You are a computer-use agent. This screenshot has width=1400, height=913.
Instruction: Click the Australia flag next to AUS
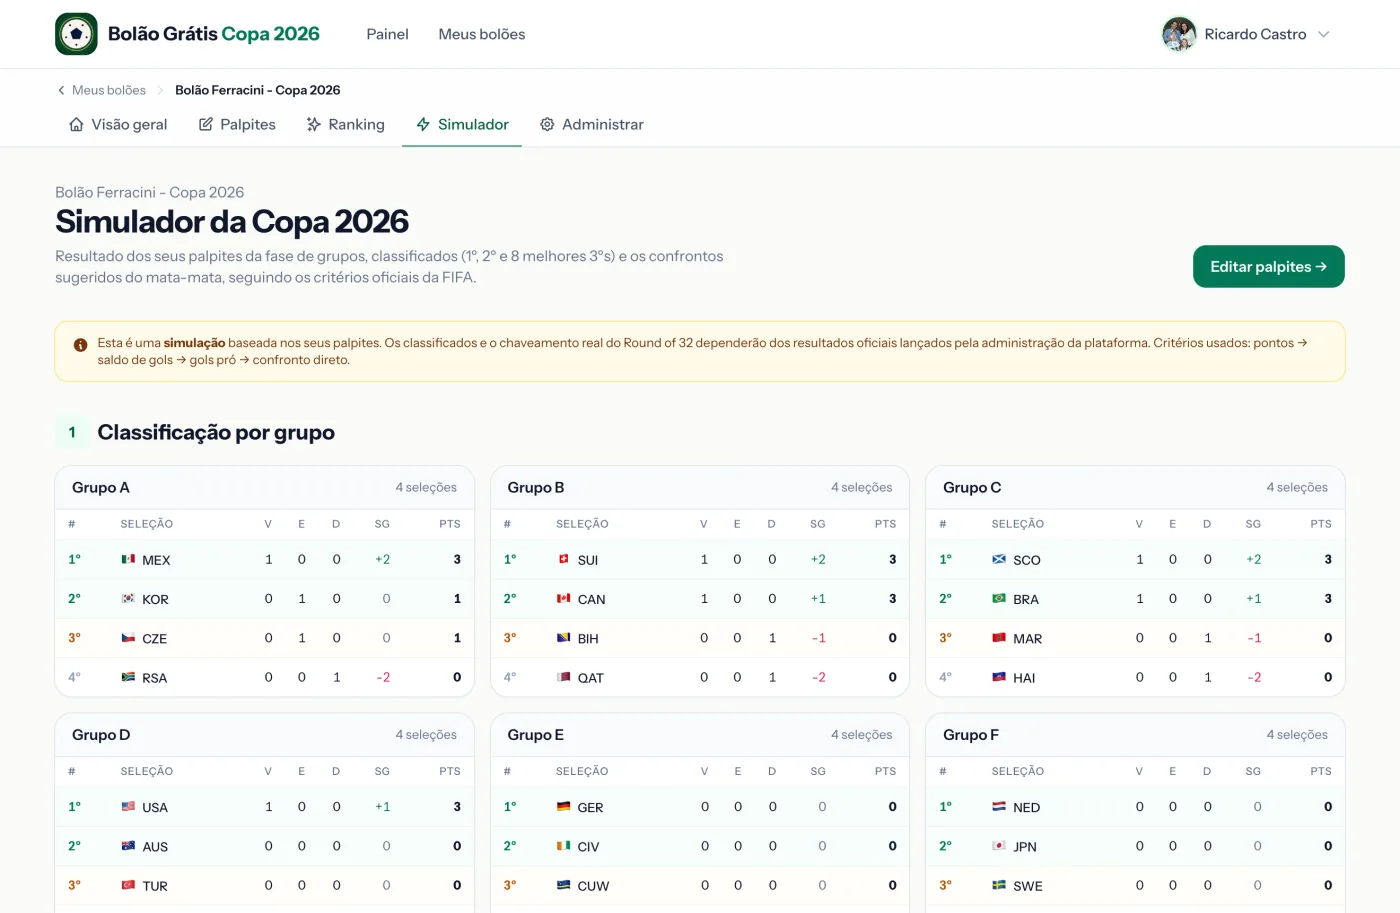[x=128, y=846]
